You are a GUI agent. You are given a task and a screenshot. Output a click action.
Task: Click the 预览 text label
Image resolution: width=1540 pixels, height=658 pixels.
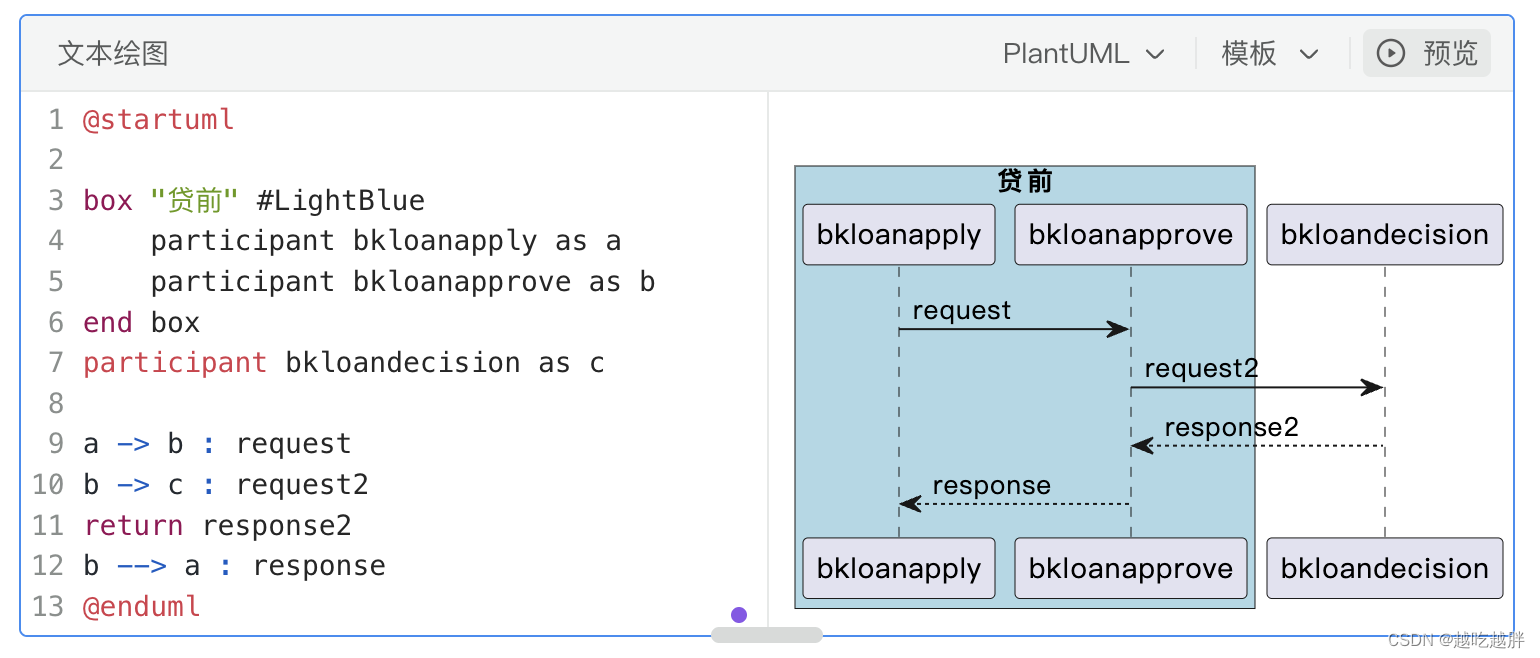click(x=1450, y=53)
